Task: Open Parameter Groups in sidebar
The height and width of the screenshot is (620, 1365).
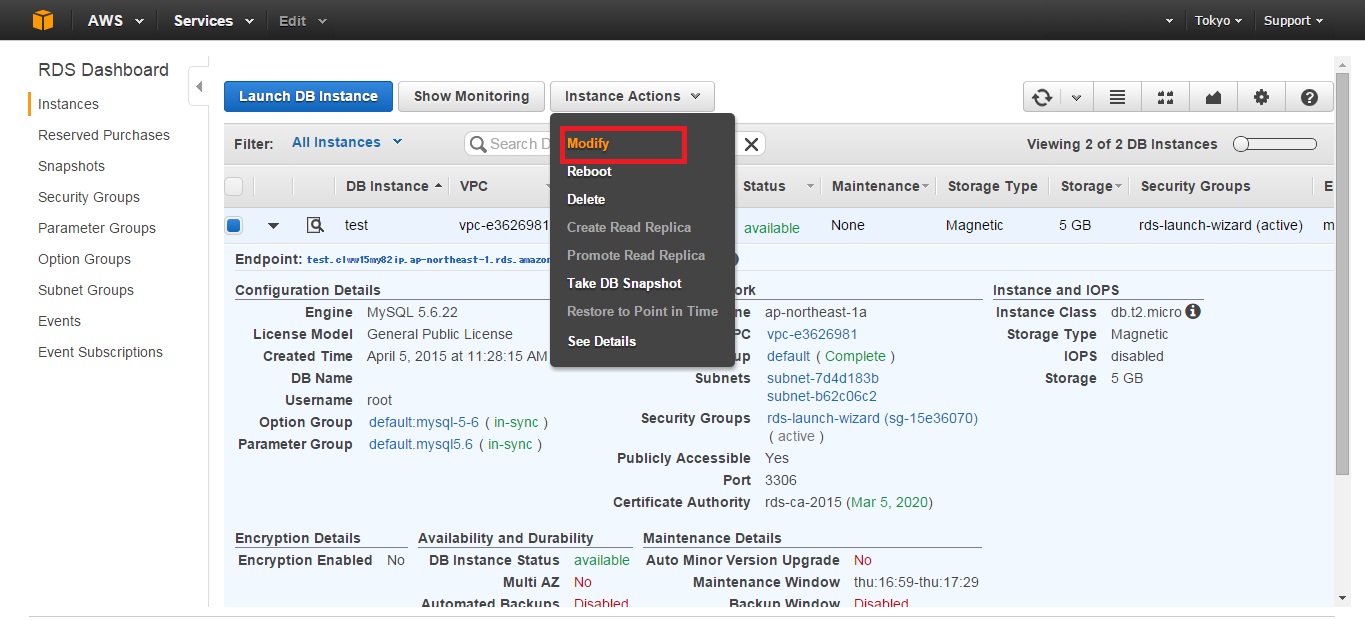Action: click(97, 228)
